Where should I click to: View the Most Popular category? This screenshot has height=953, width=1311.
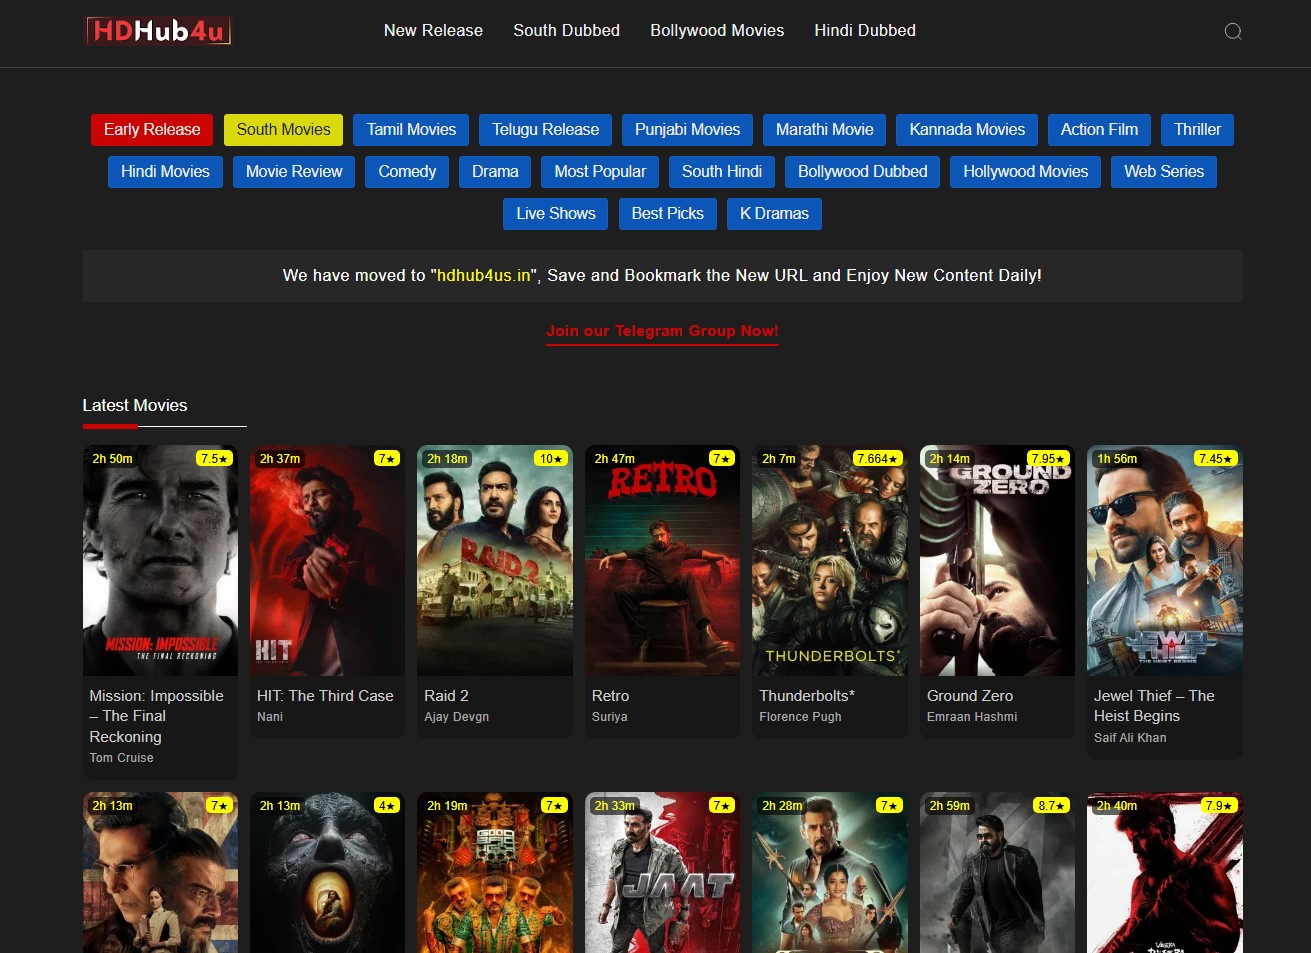pos(600,172)
